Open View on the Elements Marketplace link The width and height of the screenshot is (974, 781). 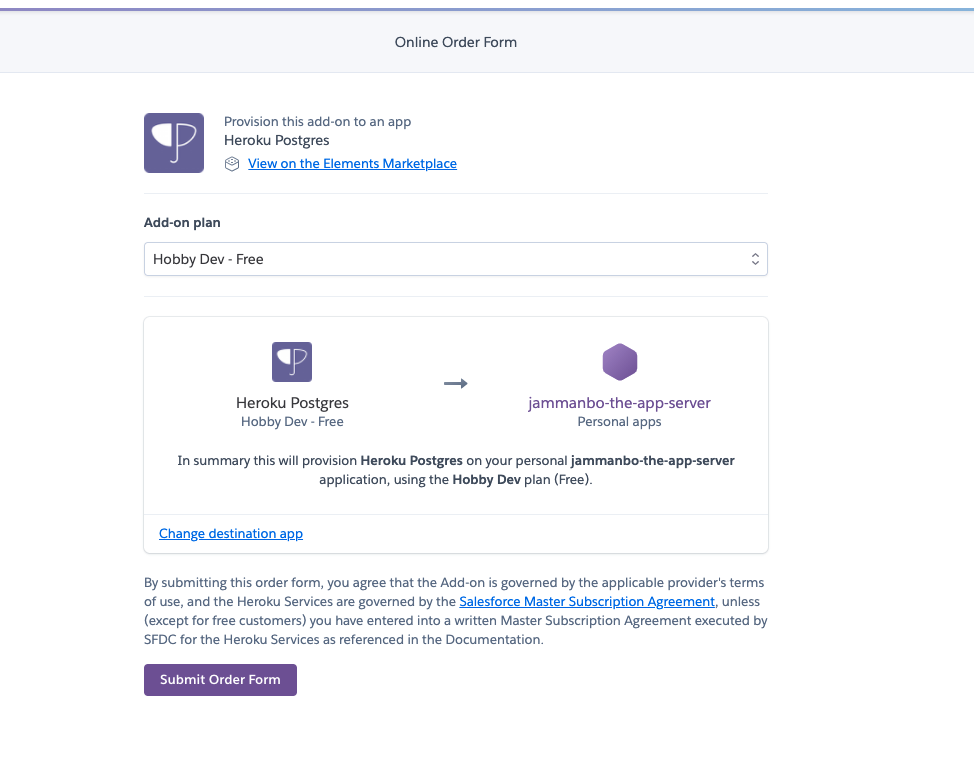352,163
